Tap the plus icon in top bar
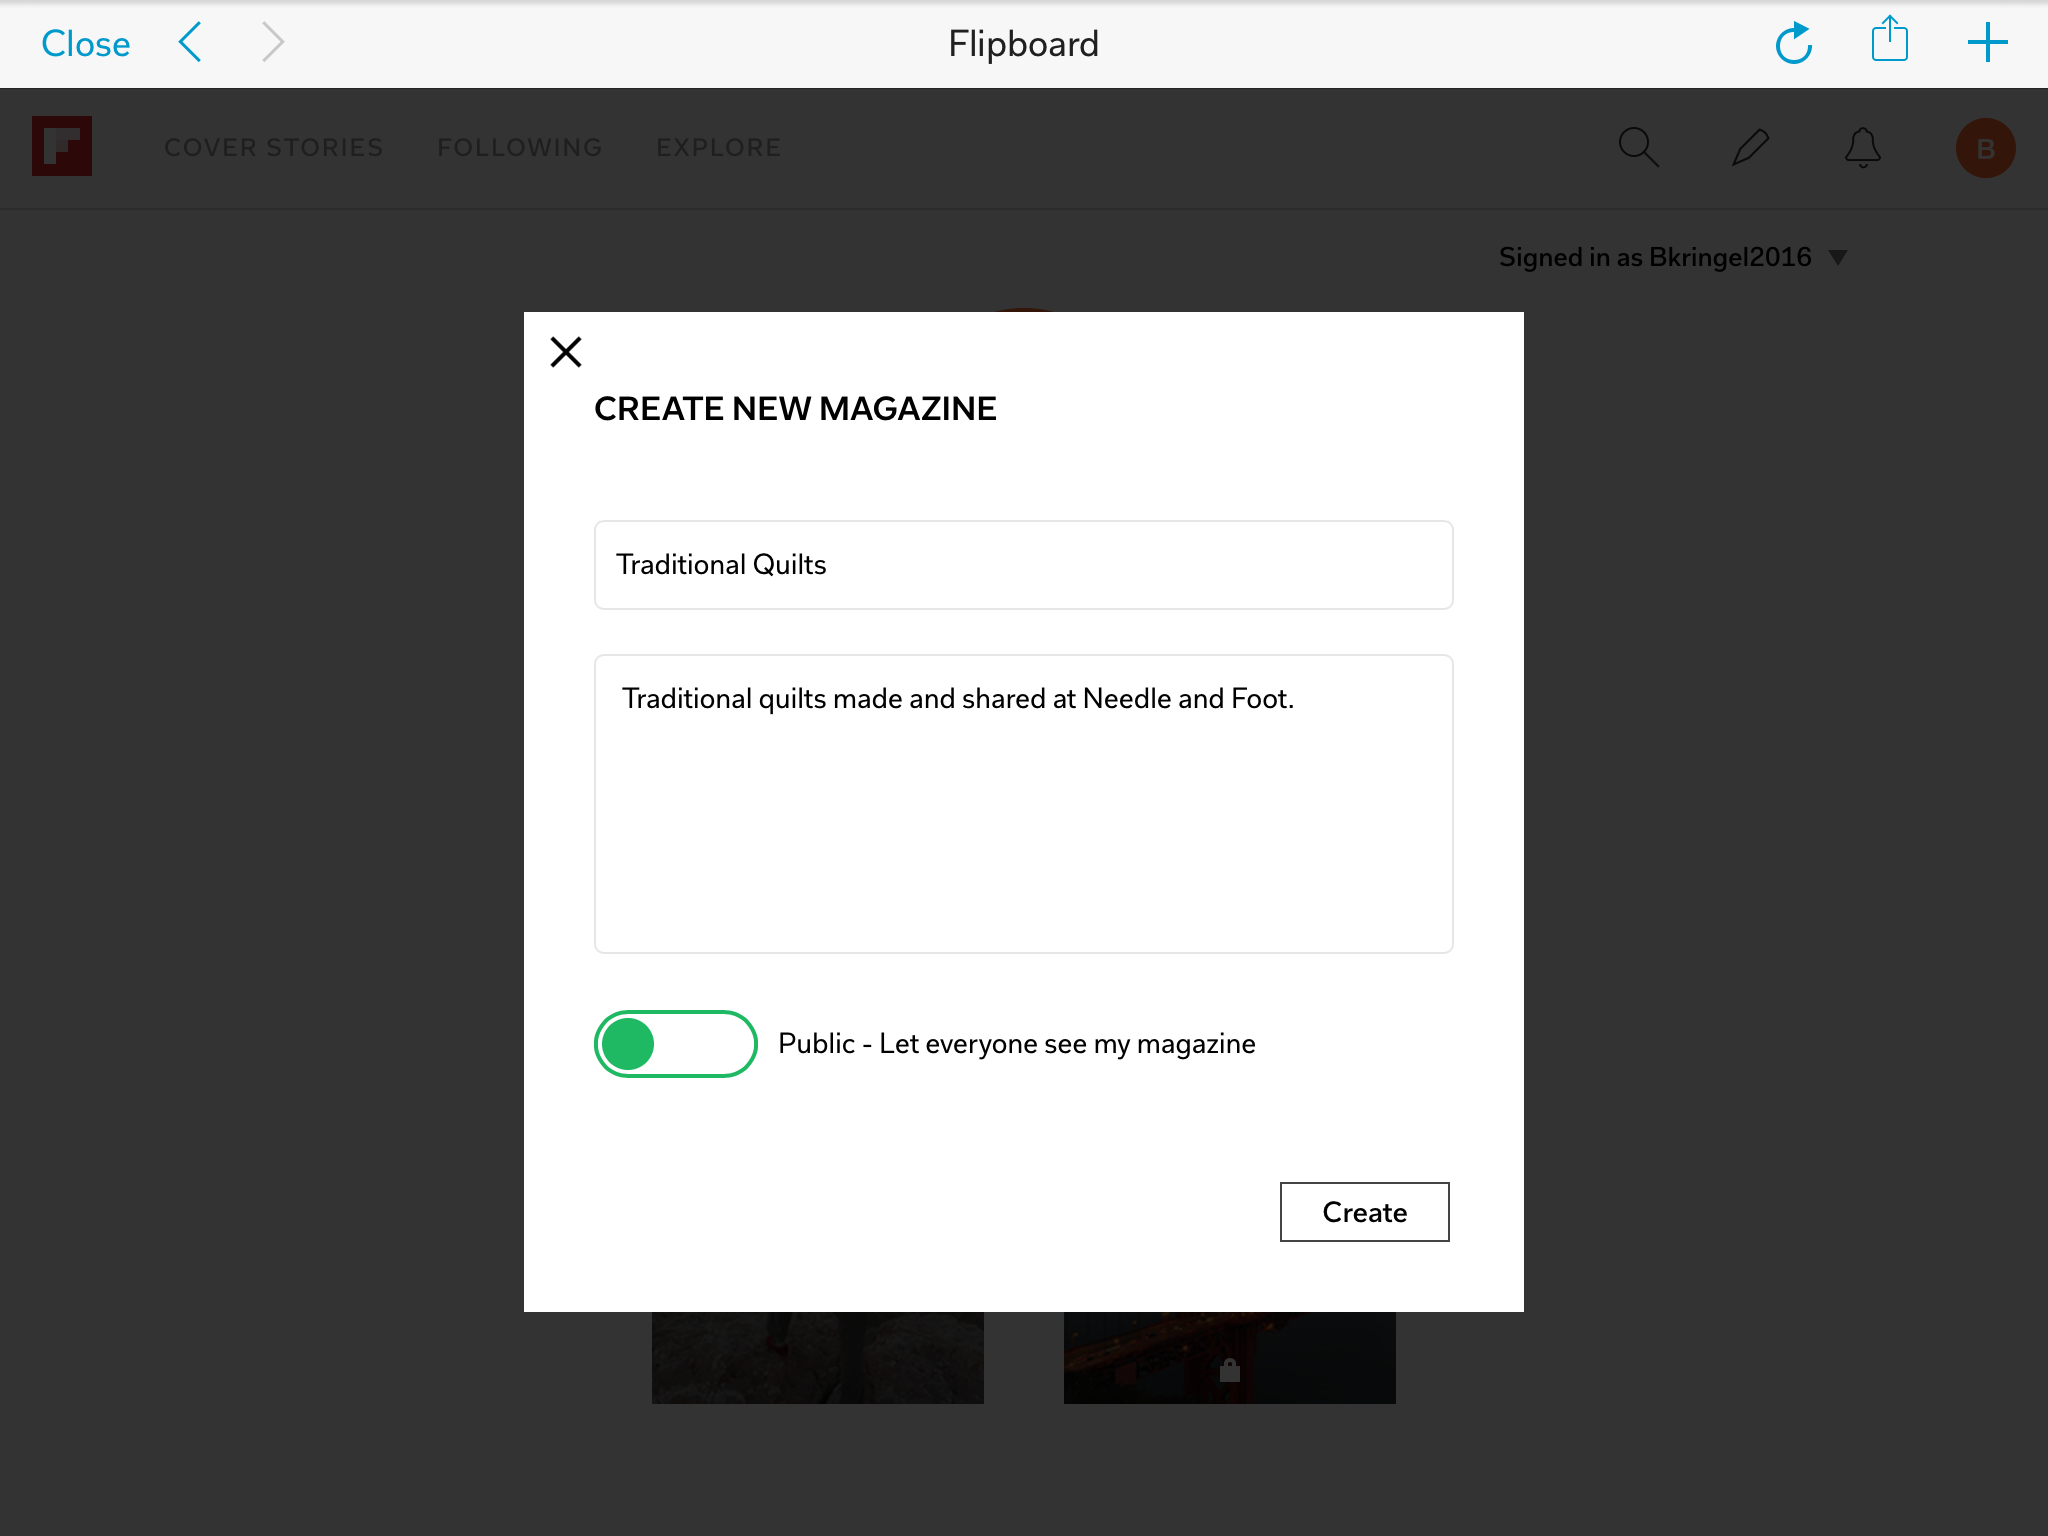Viewport: 2048px width, 1536px height. [x=1987, y=43]
